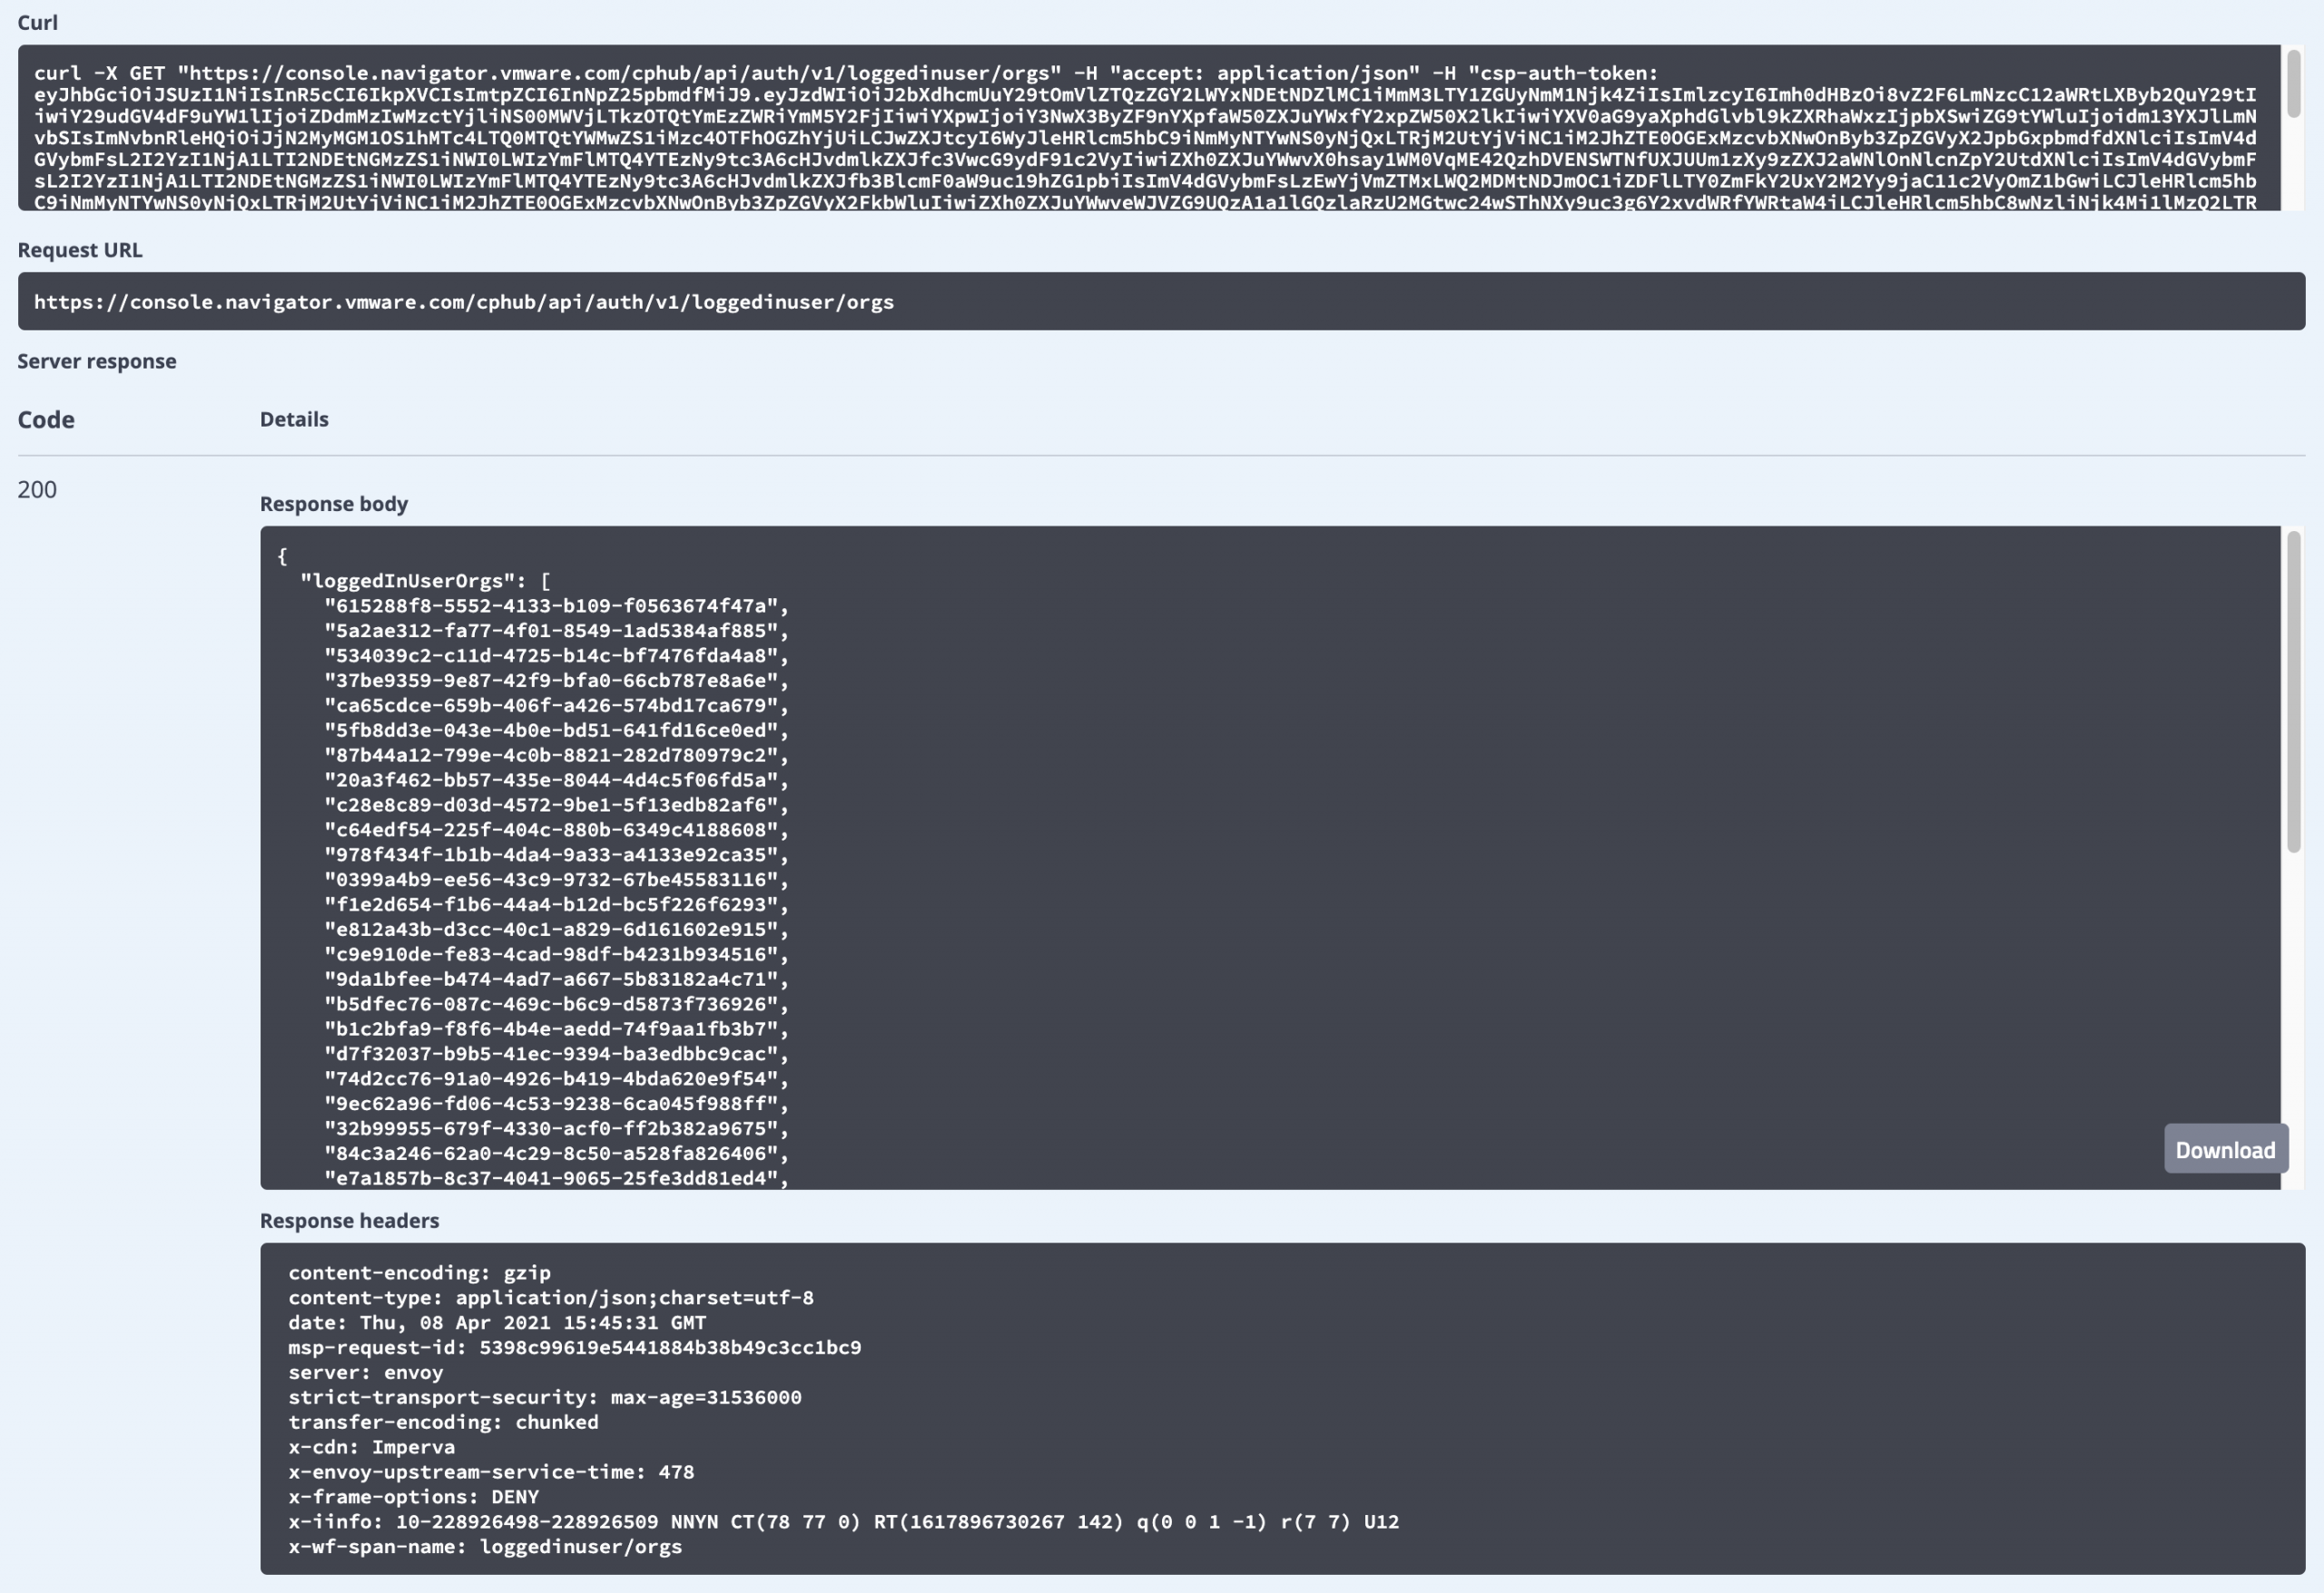Click the Response headers label
Screen dimensions: 2324x1593
pyautogui.click(x=349, y=1220)
